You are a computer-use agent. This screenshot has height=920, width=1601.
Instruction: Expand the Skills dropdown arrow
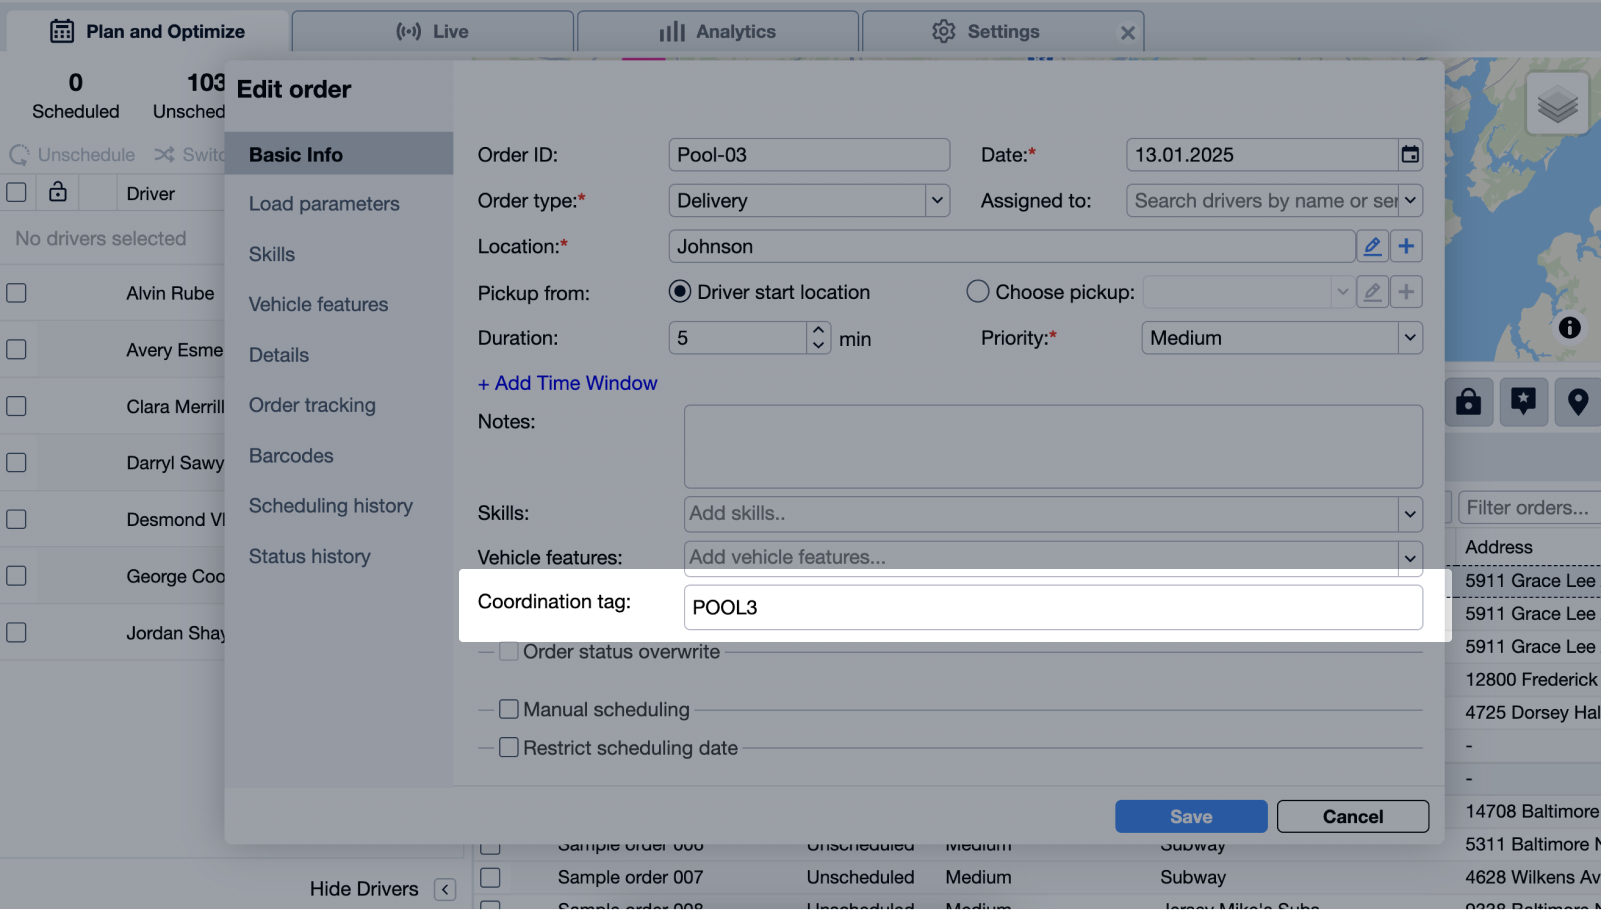coord(1409,515)
